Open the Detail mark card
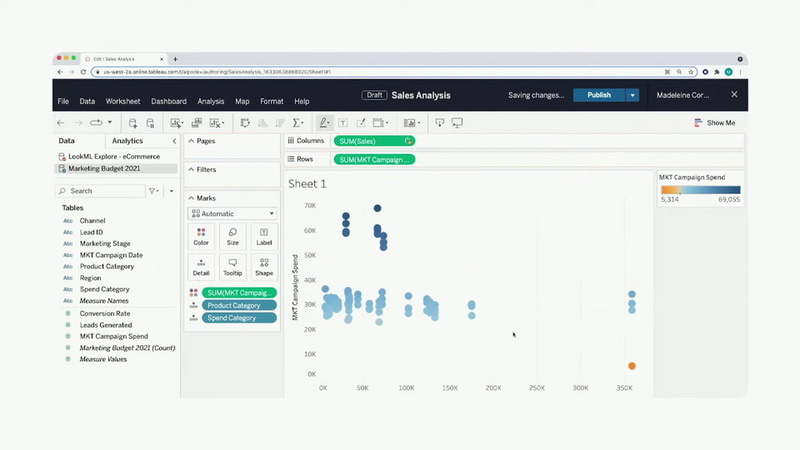 (x=201, y=267)
